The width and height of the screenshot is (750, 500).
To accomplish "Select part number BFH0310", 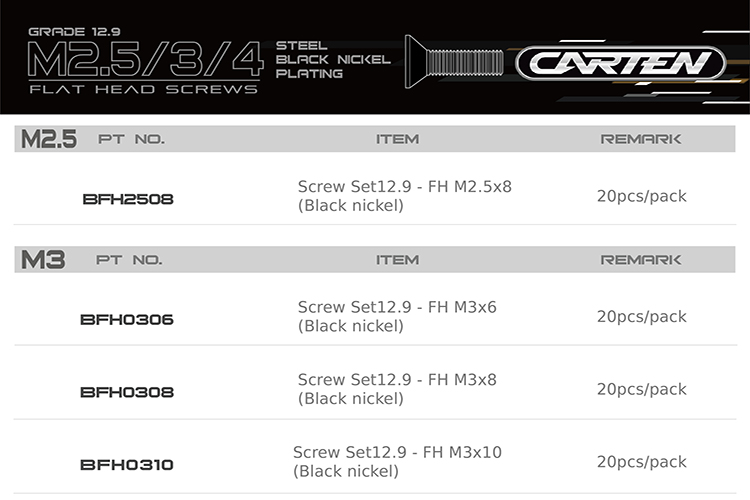I will pos(127,464).
